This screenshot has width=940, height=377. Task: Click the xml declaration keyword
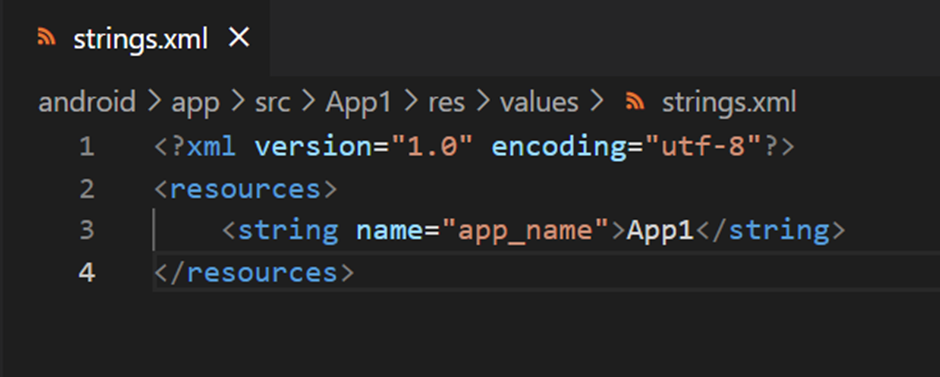point(212,147)
